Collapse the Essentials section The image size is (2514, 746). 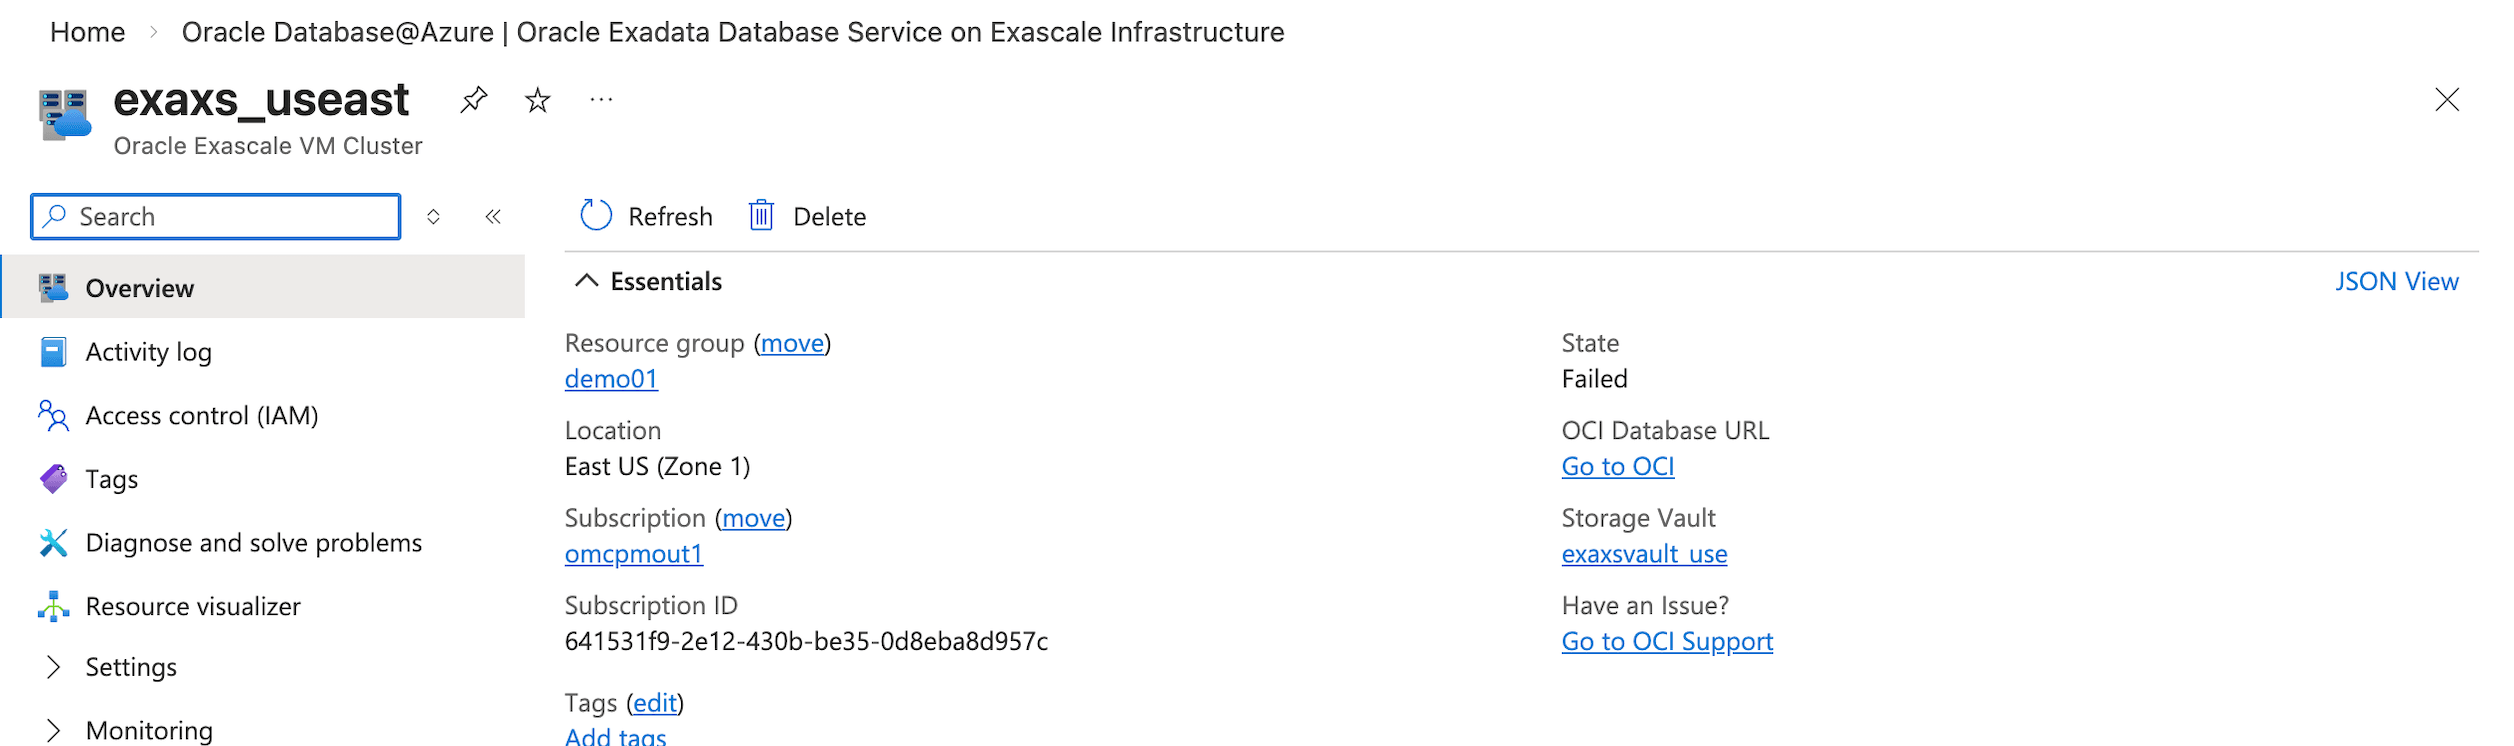[x=588, y=281]
